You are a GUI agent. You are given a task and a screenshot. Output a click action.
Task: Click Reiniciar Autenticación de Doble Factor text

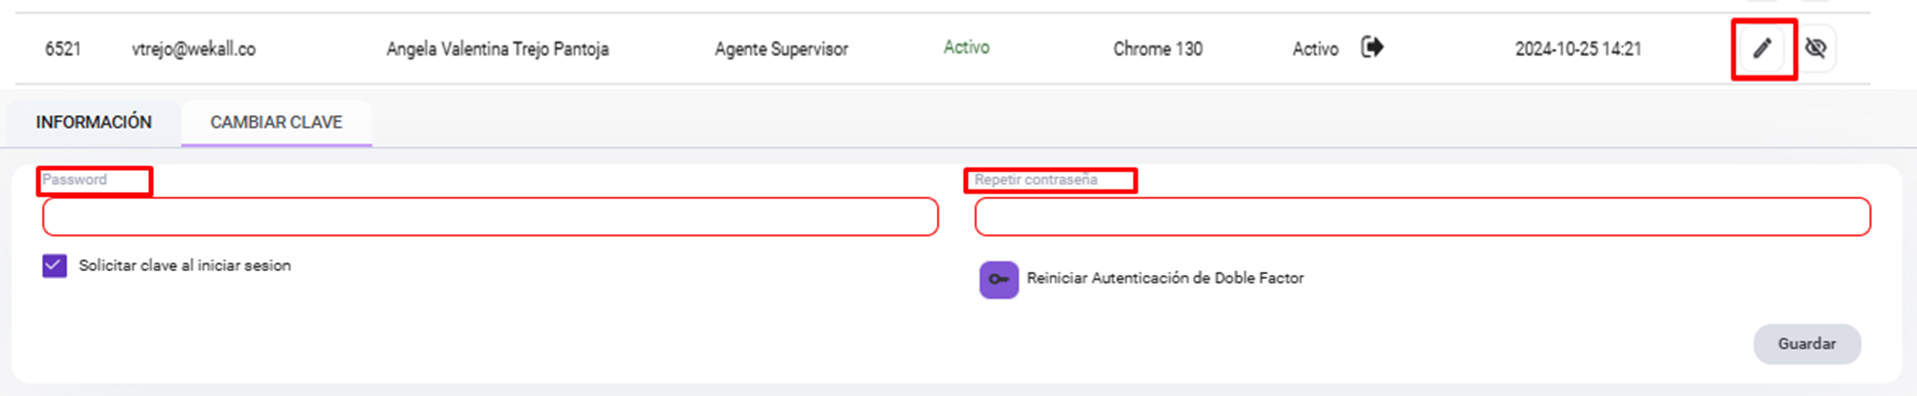pyautogui.click(x=1165, y=278)
